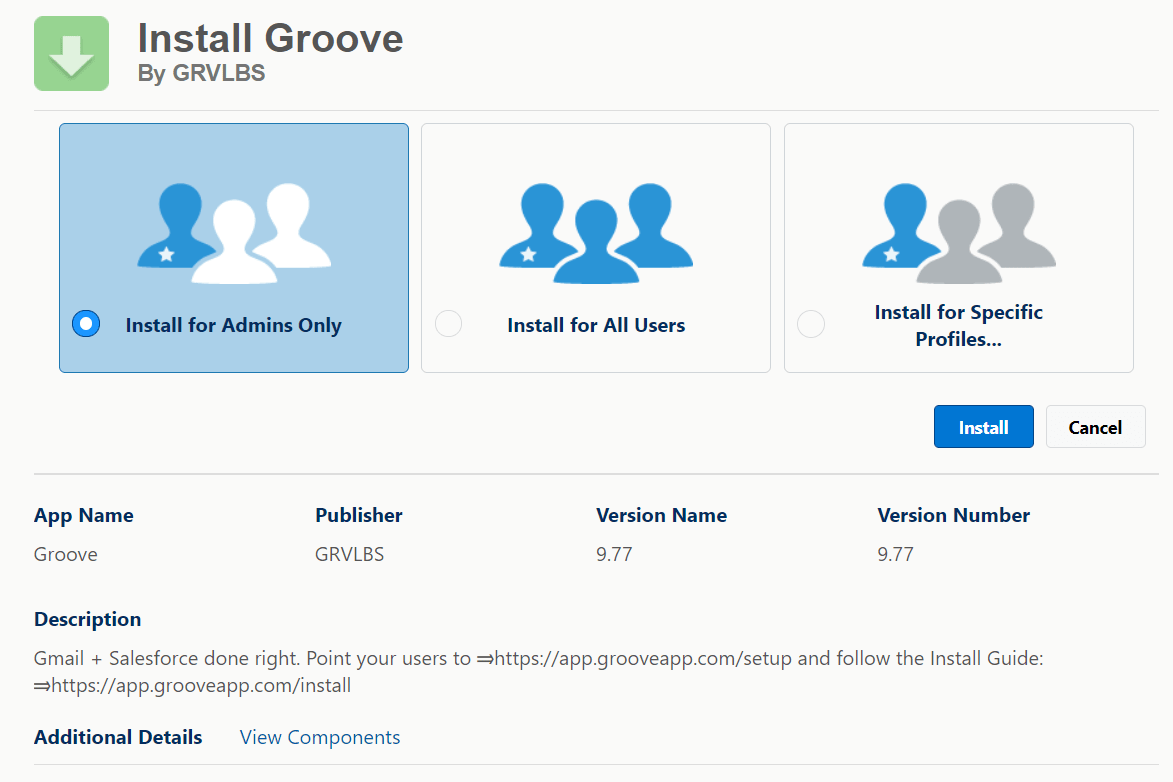Screen dimensions: 1173x782
Task: Click the Install for All Users label
Action: (596, 325)
